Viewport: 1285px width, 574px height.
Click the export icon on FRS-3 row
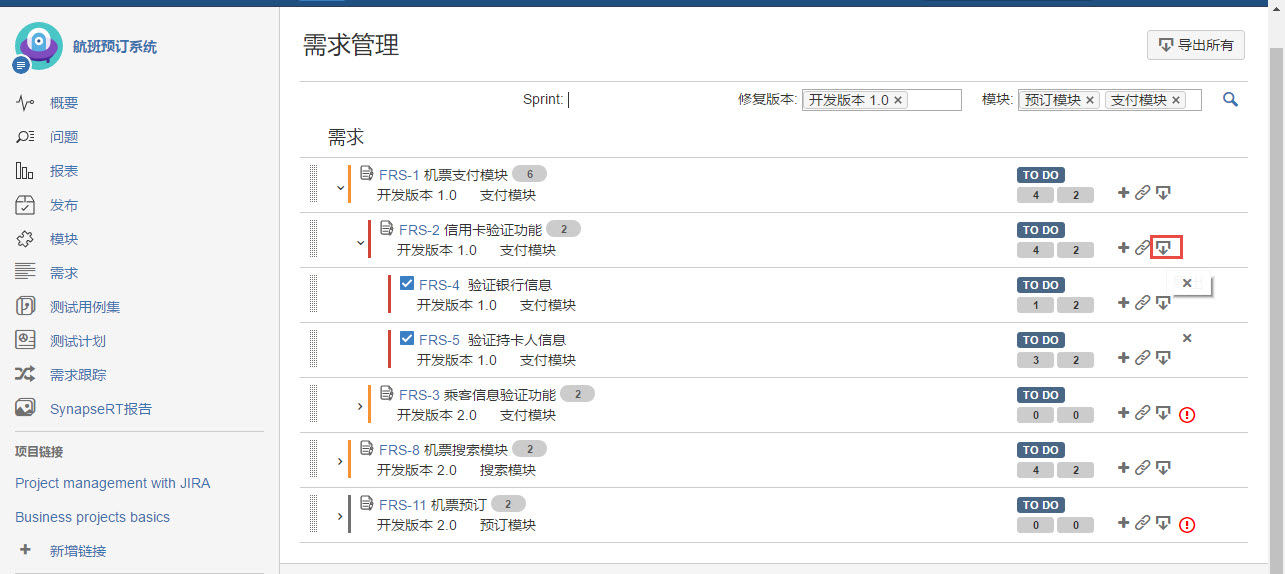tap(1163, 413)
